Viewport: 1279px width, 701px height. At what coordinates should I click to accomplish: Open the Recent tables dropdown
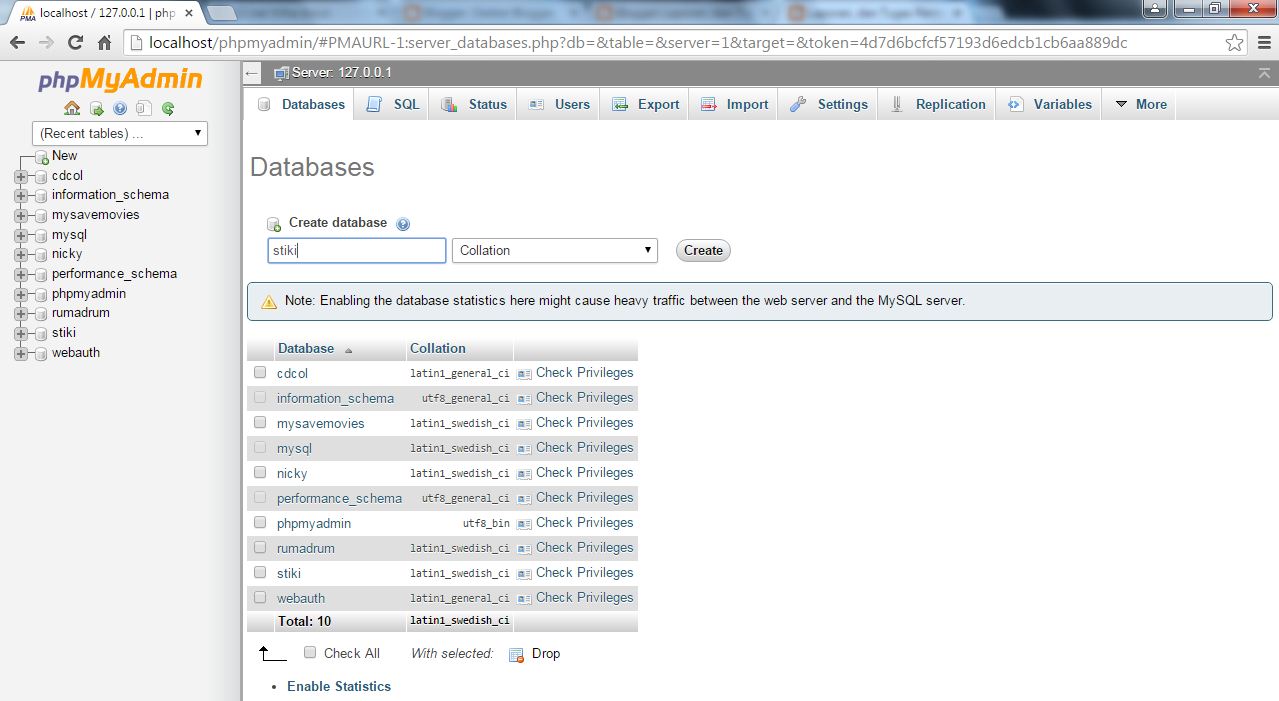click(x=120, y=133)
